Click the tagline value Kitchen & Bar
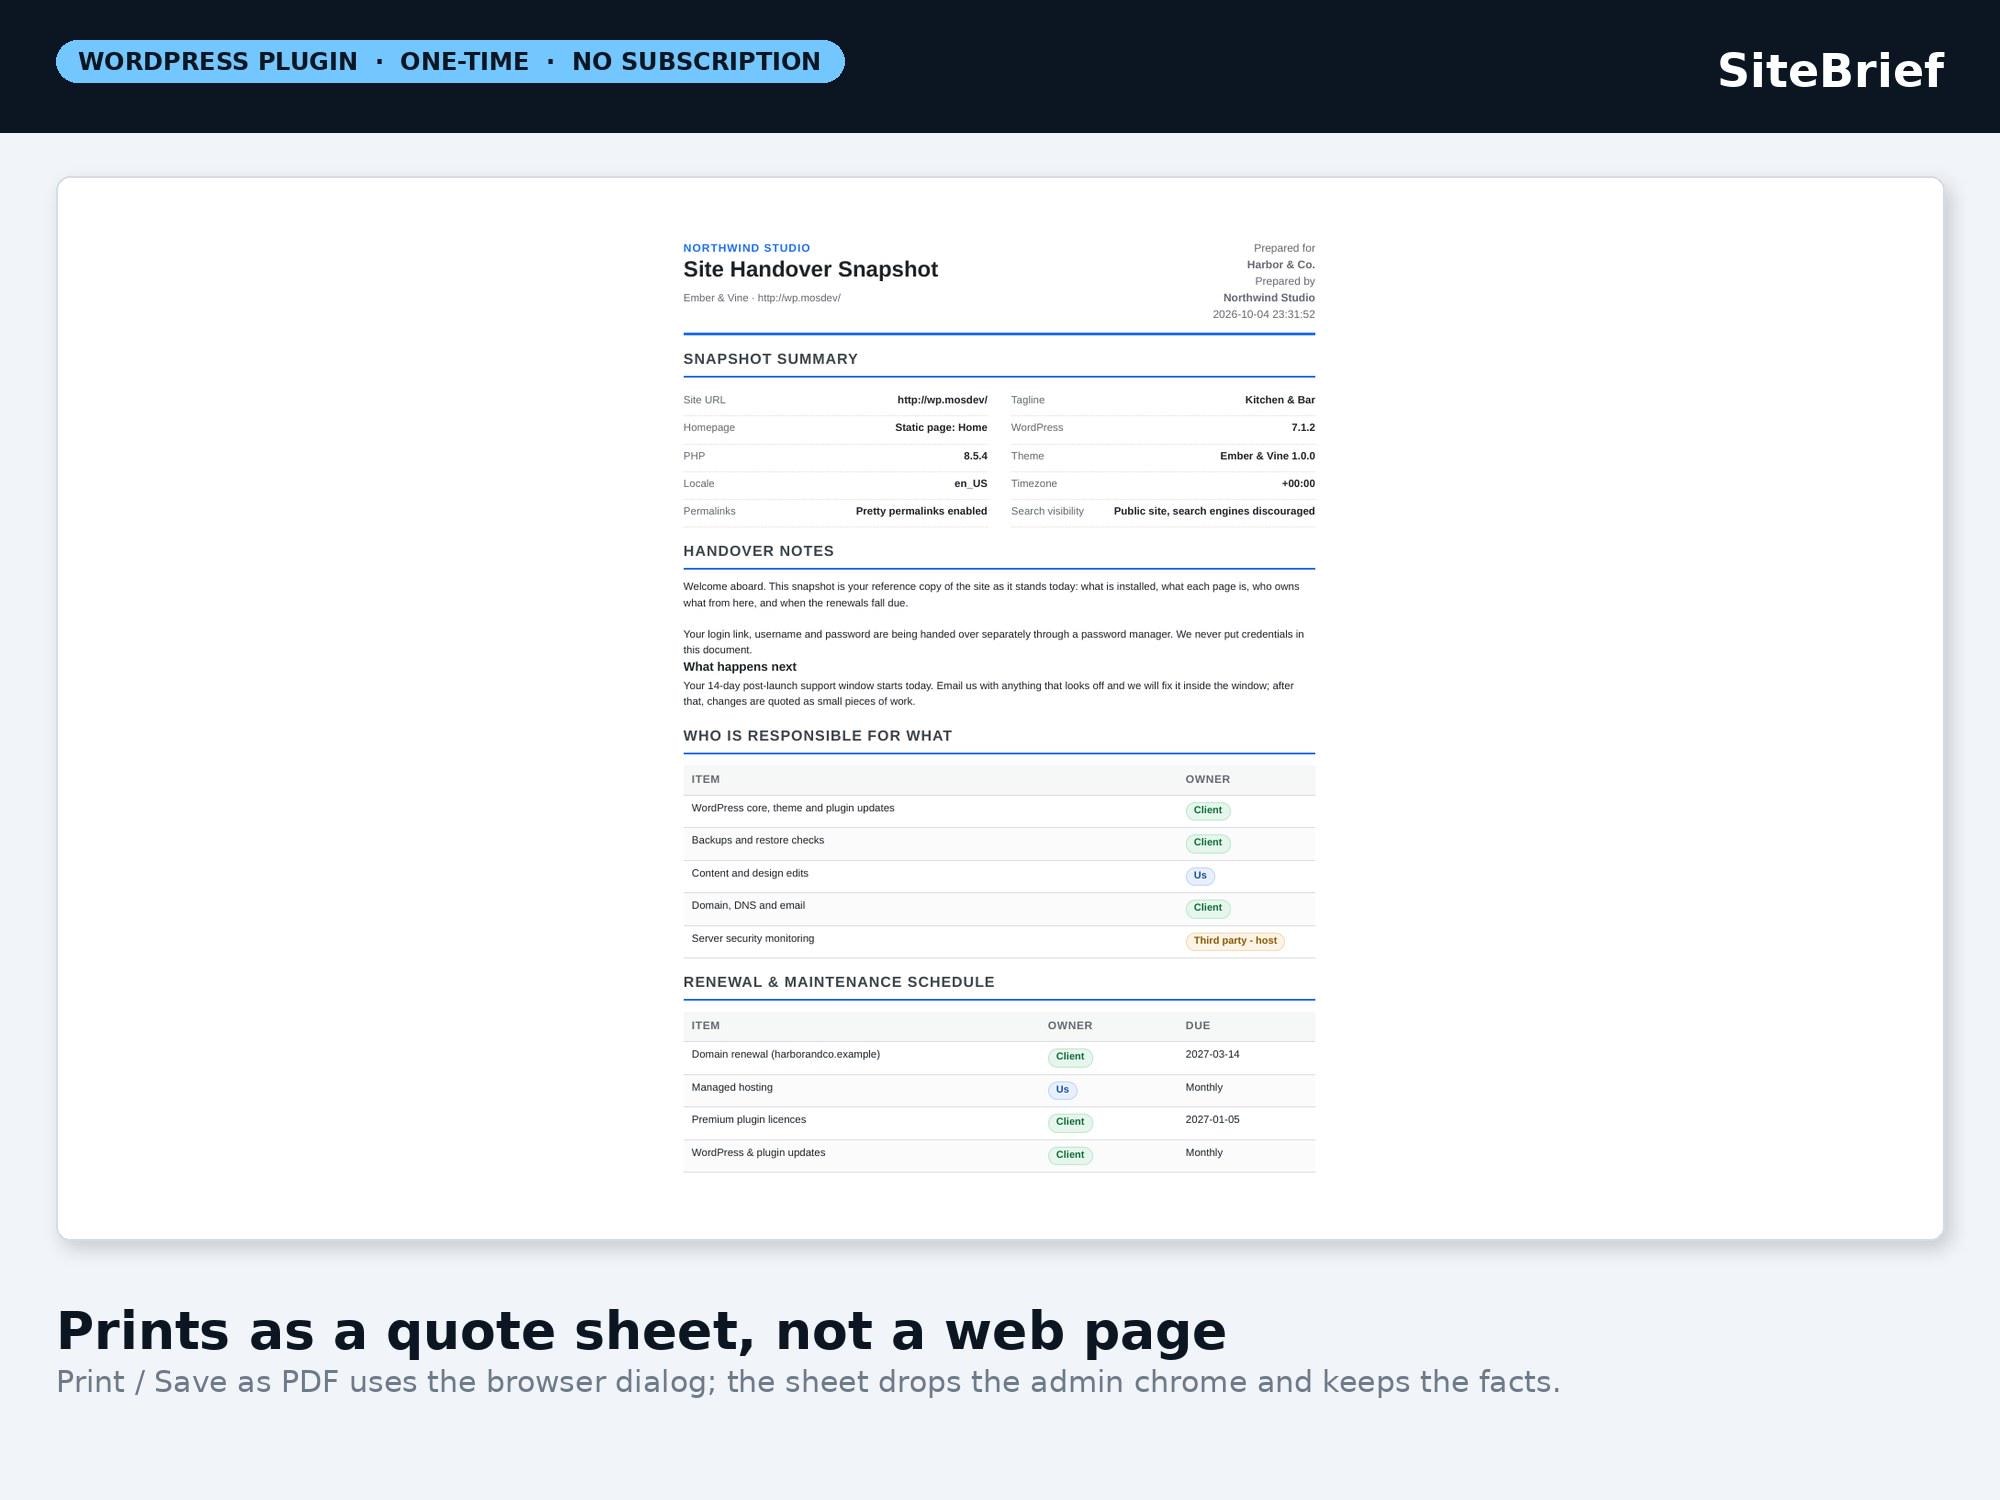 pos(1279,400)
